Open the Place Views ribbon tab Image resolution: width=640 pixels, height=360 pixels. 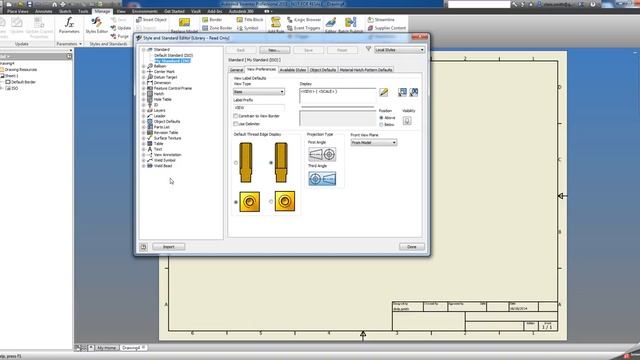(18, 11)
